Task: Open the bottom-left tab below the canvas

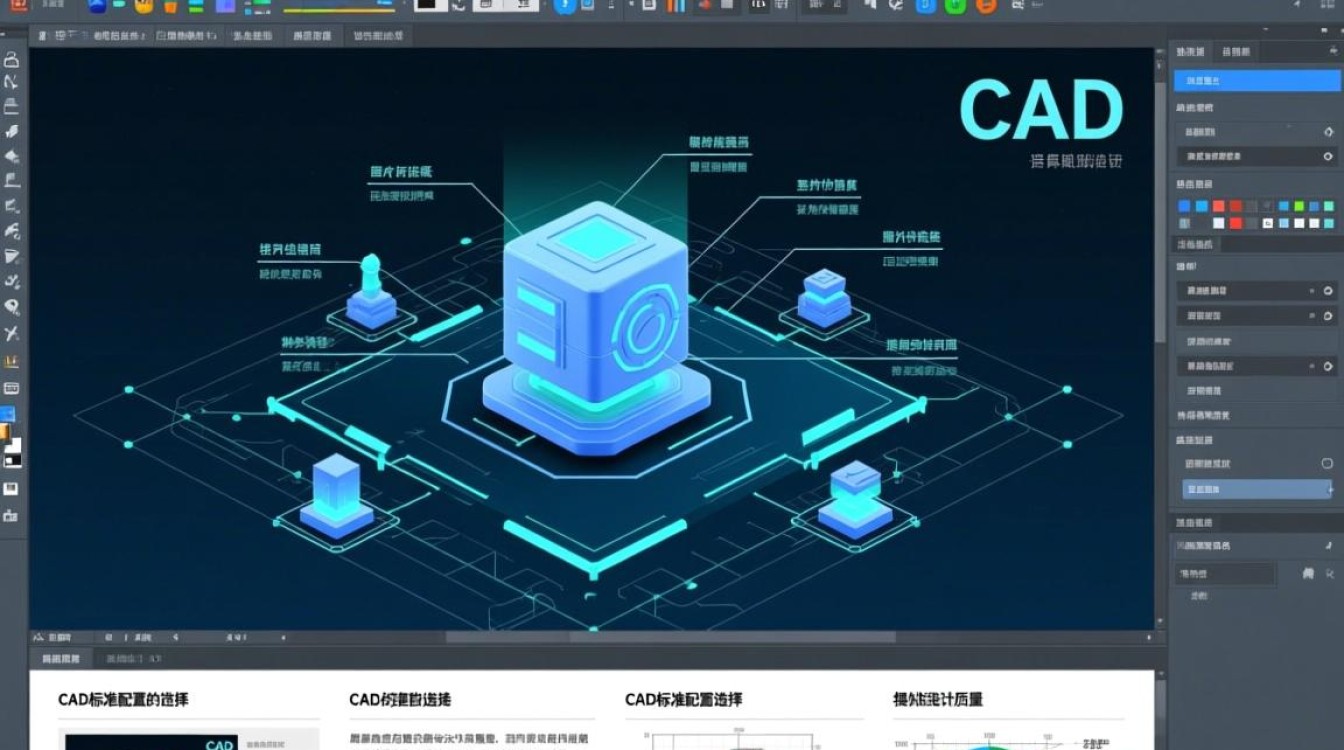Action: click(58, 659)
